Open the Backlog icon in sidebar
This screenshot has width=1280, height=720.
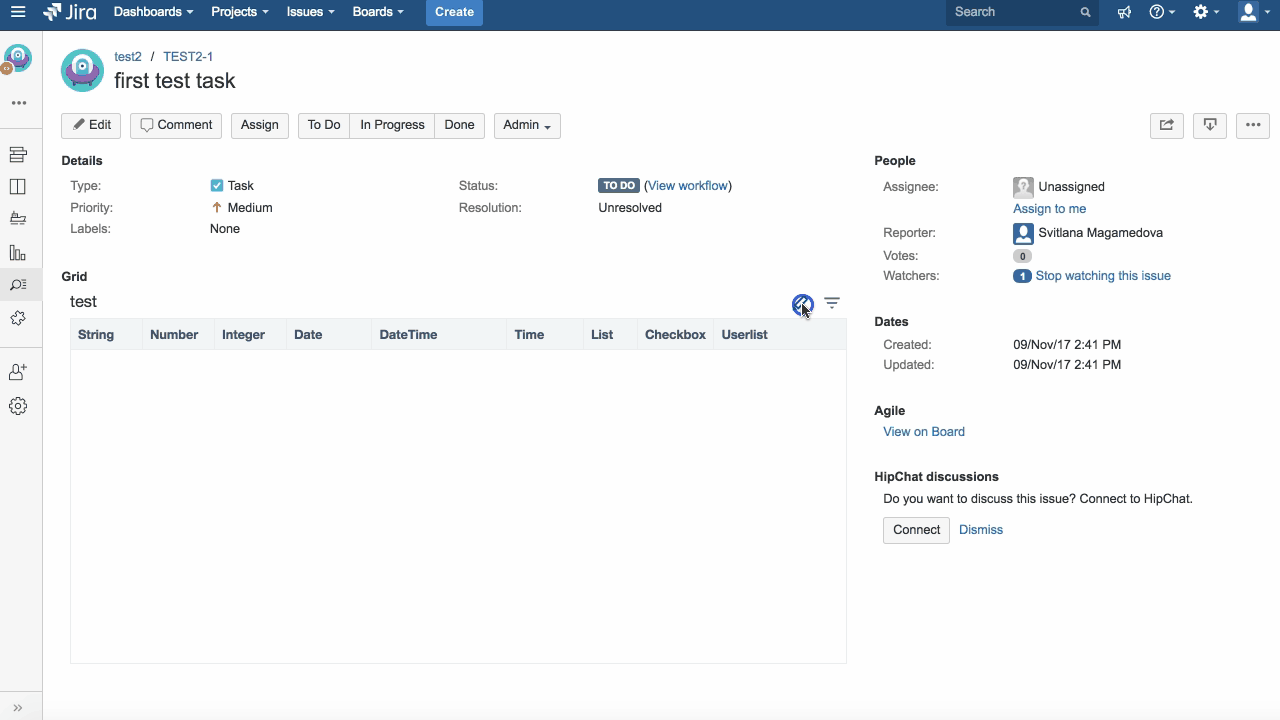(x=18, y=155)
